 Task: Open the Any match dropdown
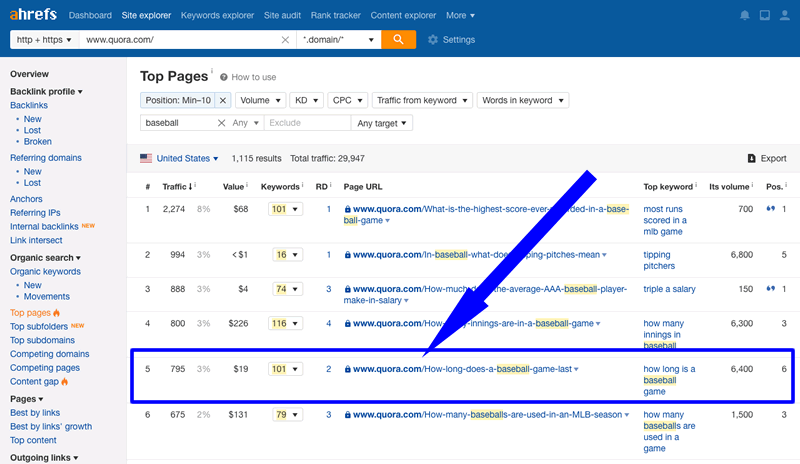coord(246,123)
